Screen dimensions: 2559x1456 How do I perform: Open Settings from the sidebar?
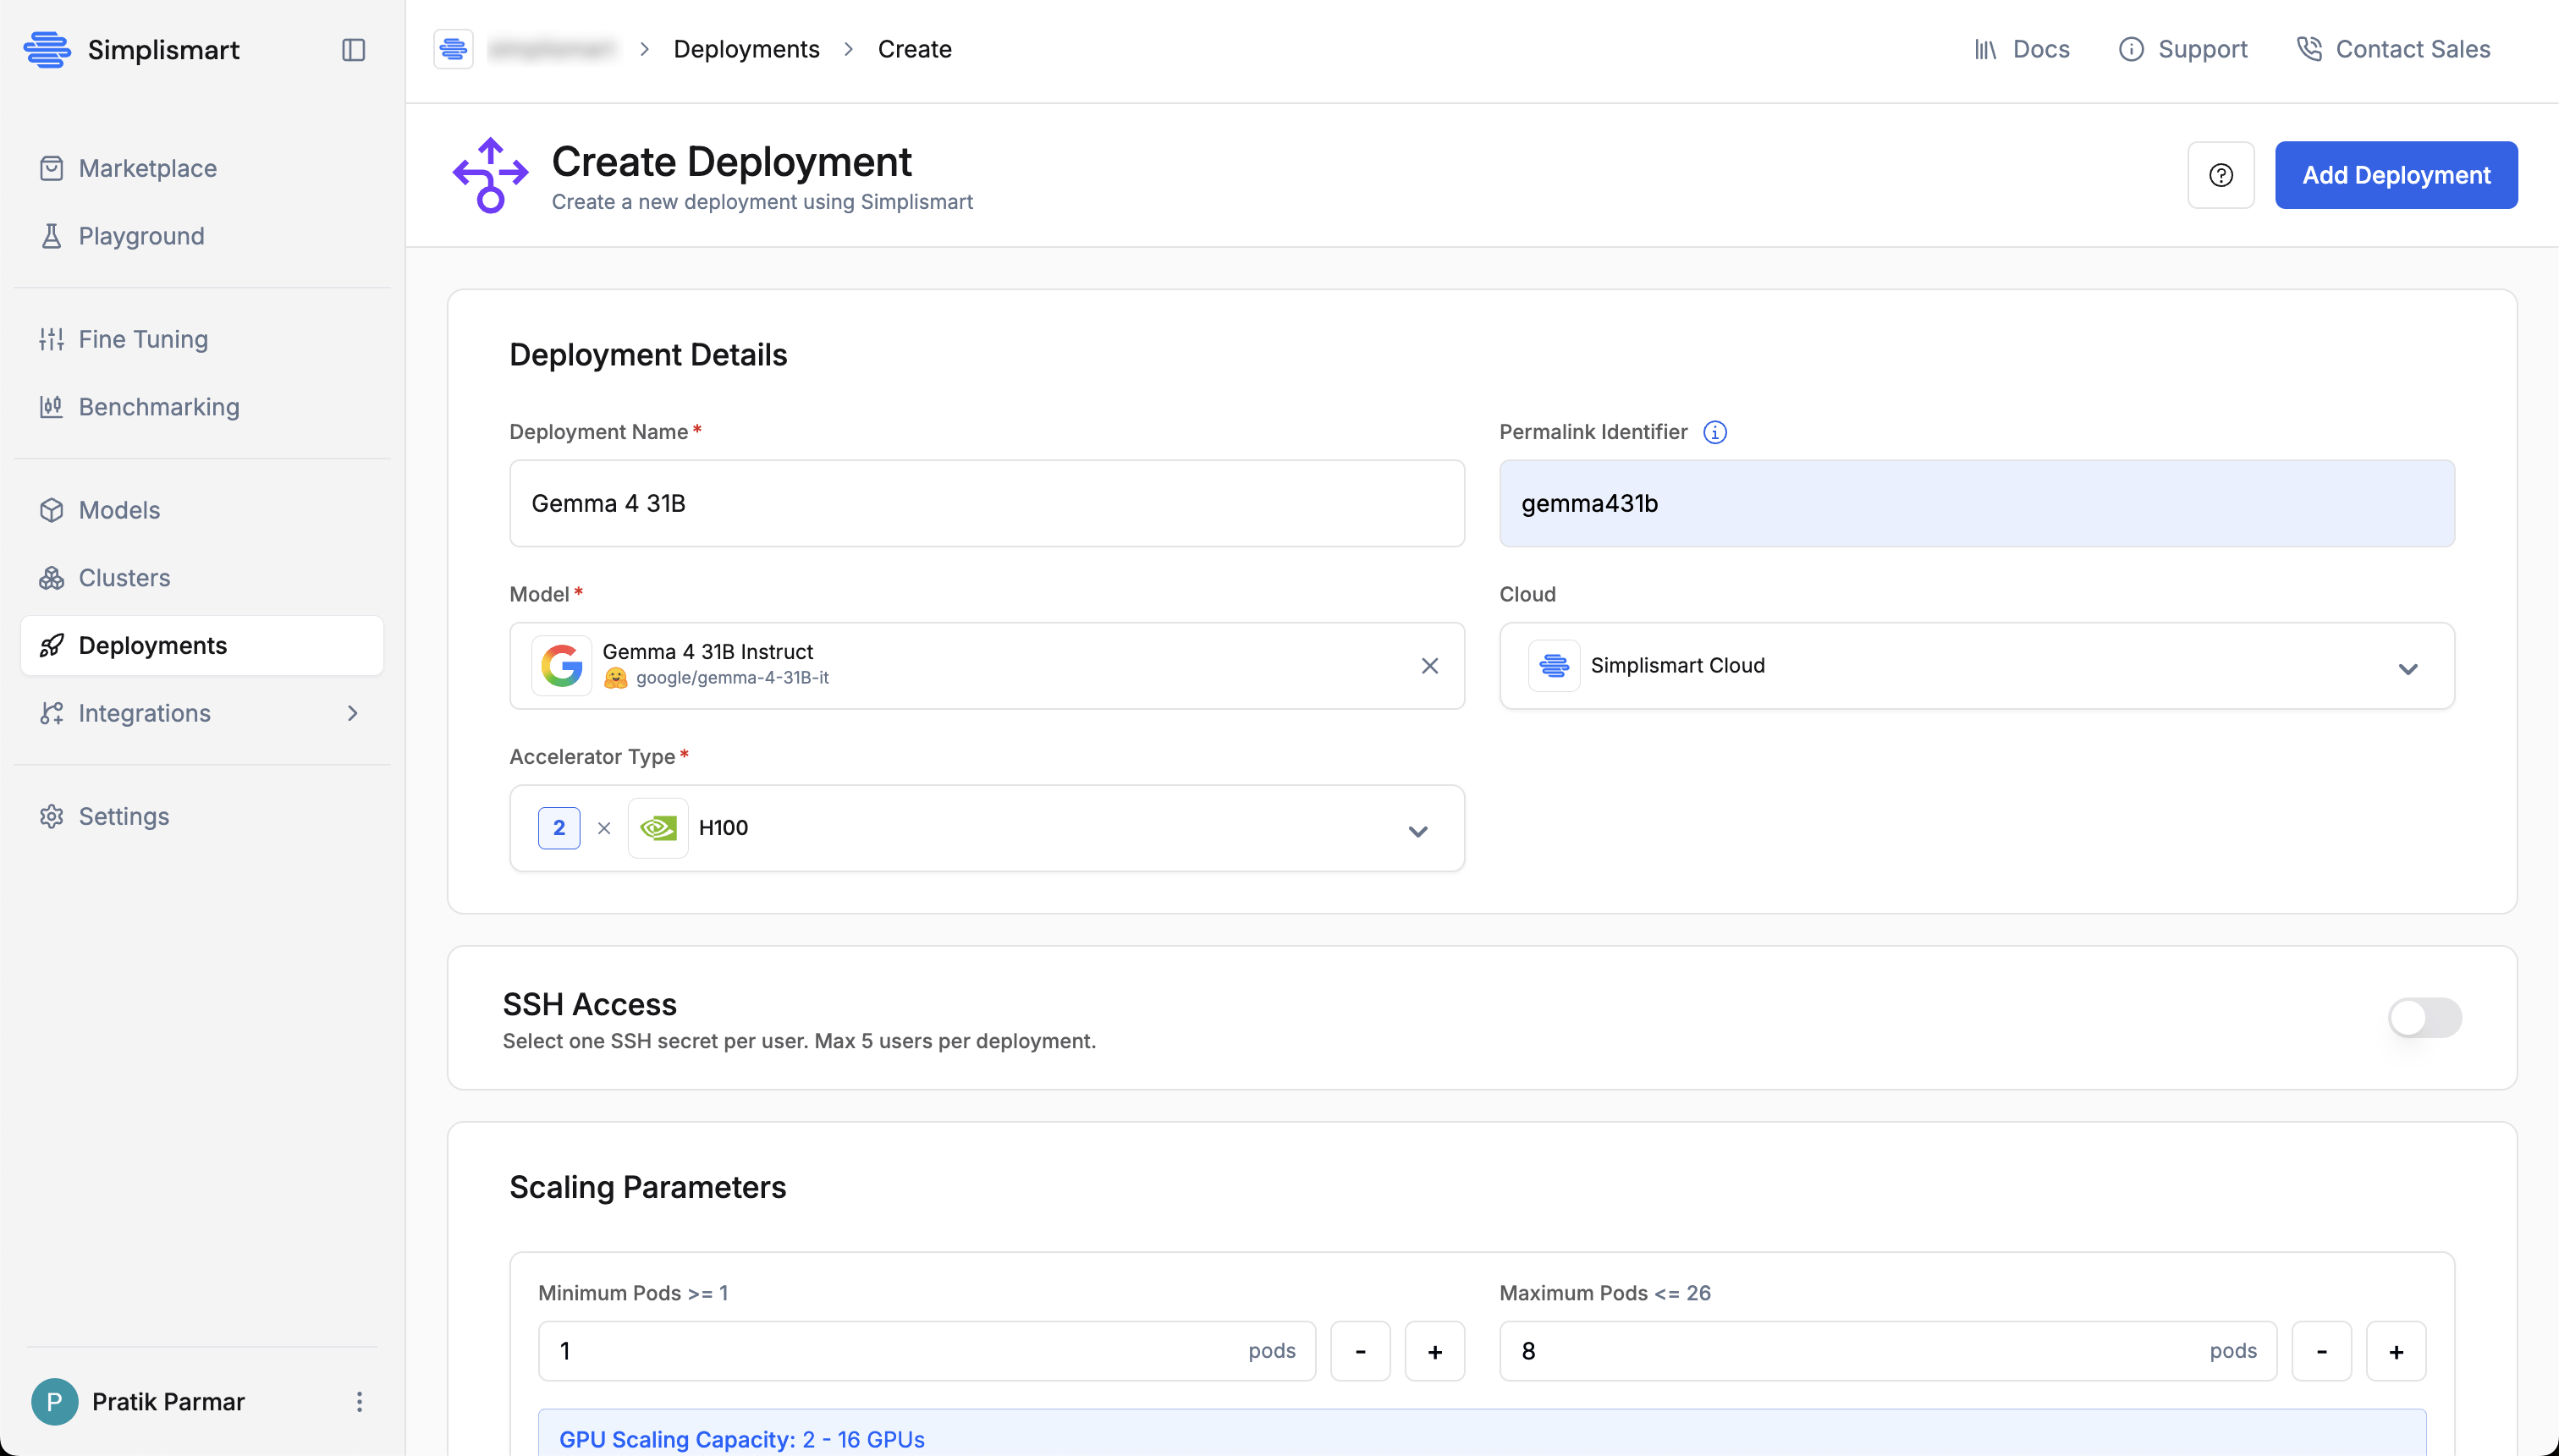(x=201, y=816)
